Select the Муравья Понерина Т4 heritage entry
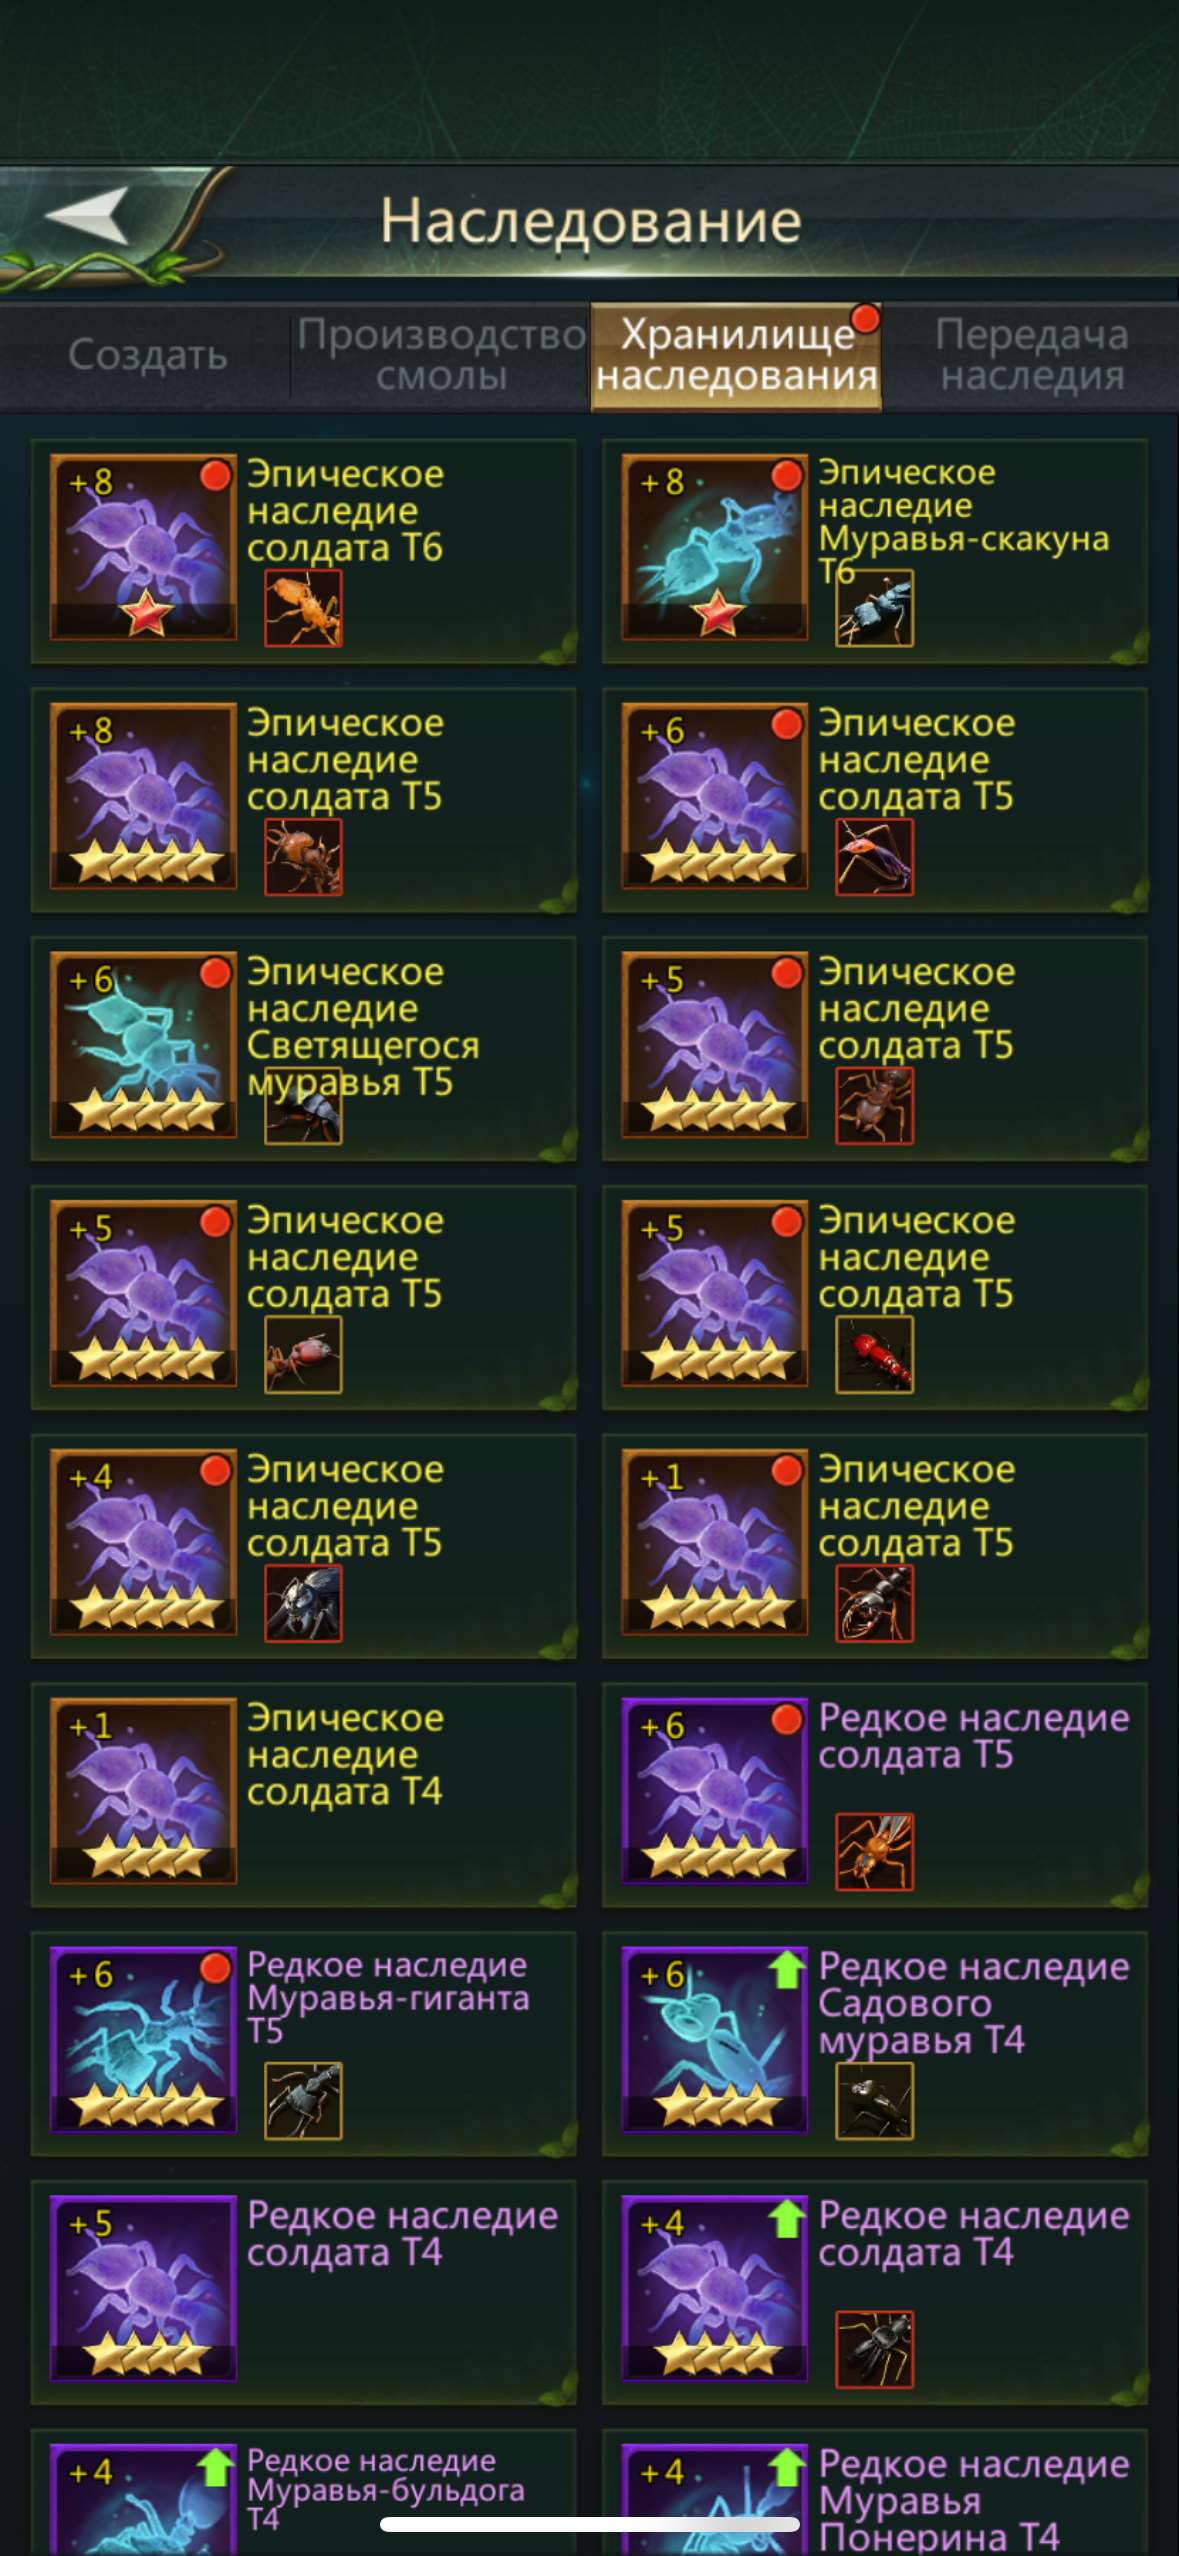Image resolution: width=1179 pixels, height=2556 pixels. 875,2492
